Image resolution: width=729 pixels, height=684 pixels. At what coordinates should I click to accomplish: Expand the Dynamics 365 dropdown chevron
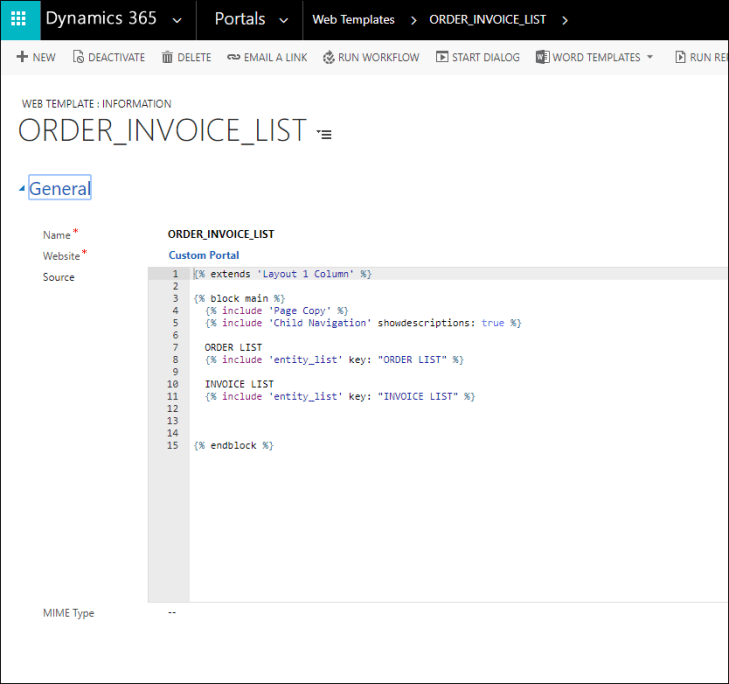coord(177,20)
